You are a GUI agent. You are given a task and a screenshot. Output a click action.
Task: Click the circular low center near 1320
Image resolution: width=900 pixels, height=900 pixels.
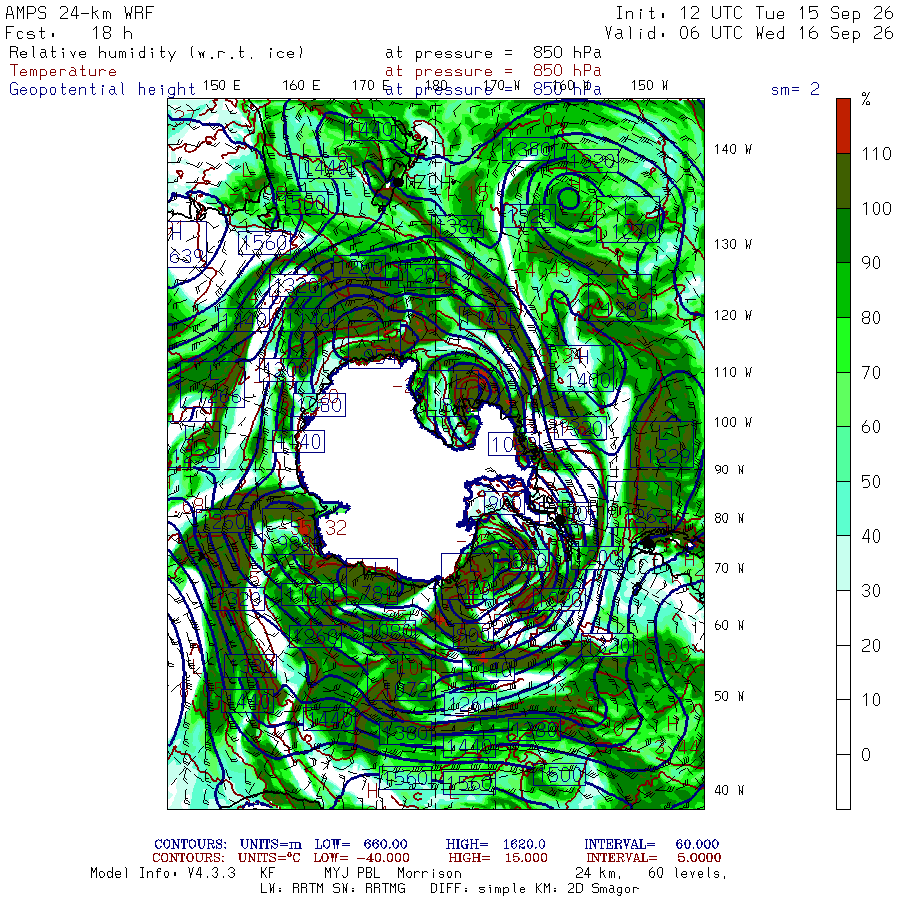click(569, 199)
